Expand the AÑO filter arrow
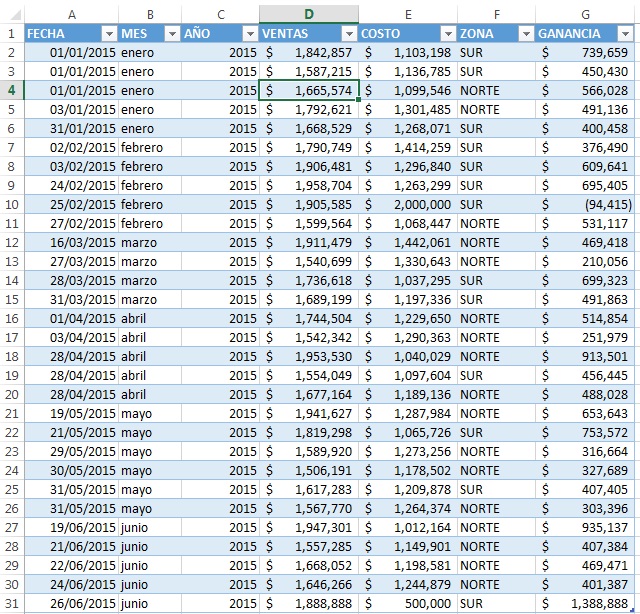Viewport: 640px width, 614px height. (249, 33)
